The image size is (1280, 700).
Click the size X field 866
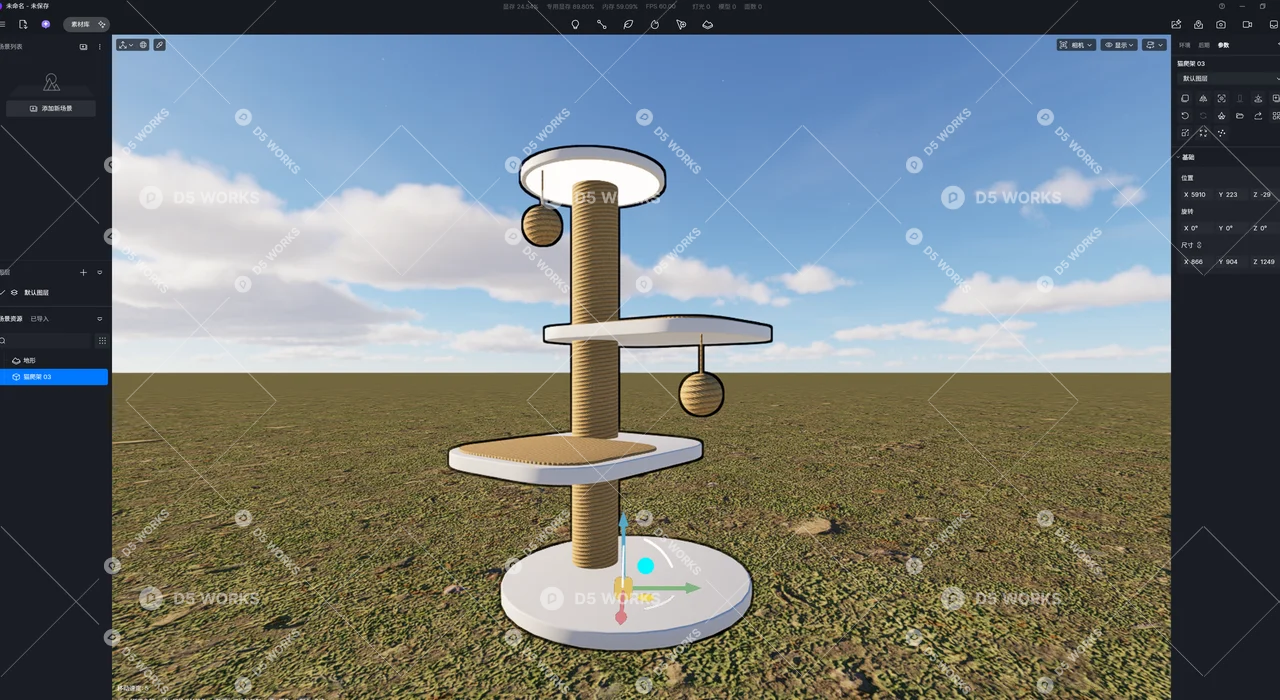coord(1196,262)
